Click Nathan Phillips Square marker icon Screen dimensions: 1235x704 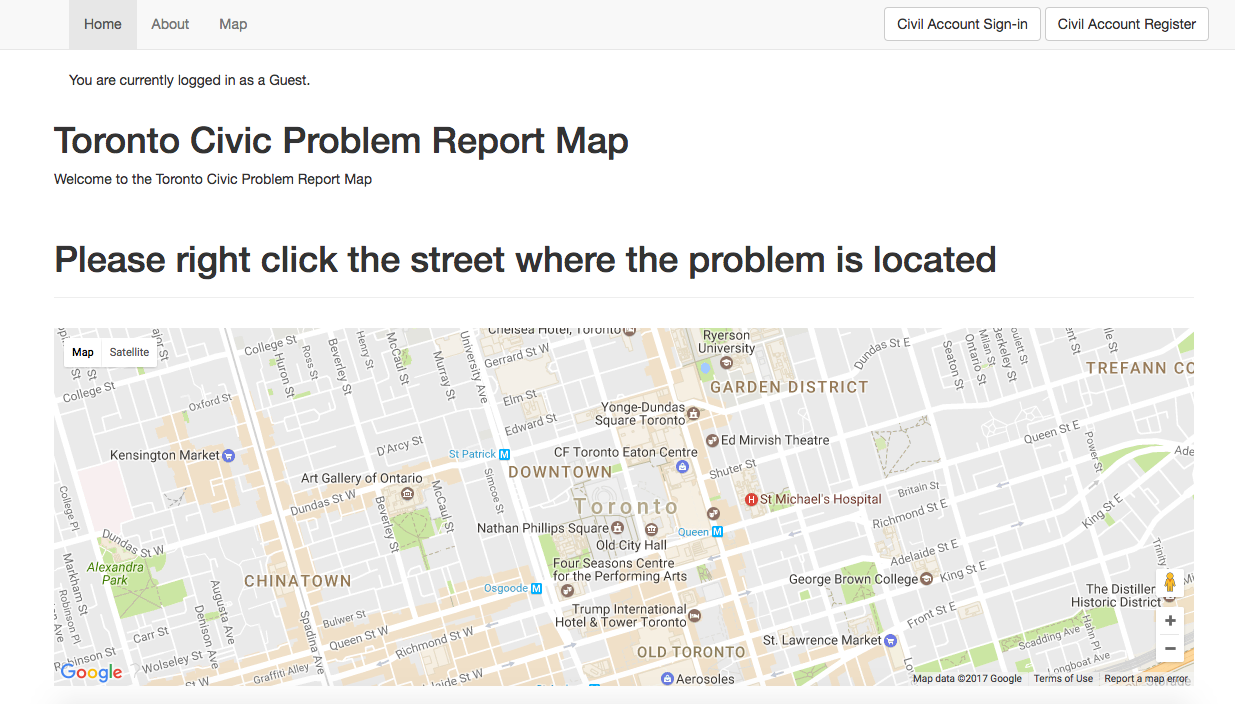point(618,528)
